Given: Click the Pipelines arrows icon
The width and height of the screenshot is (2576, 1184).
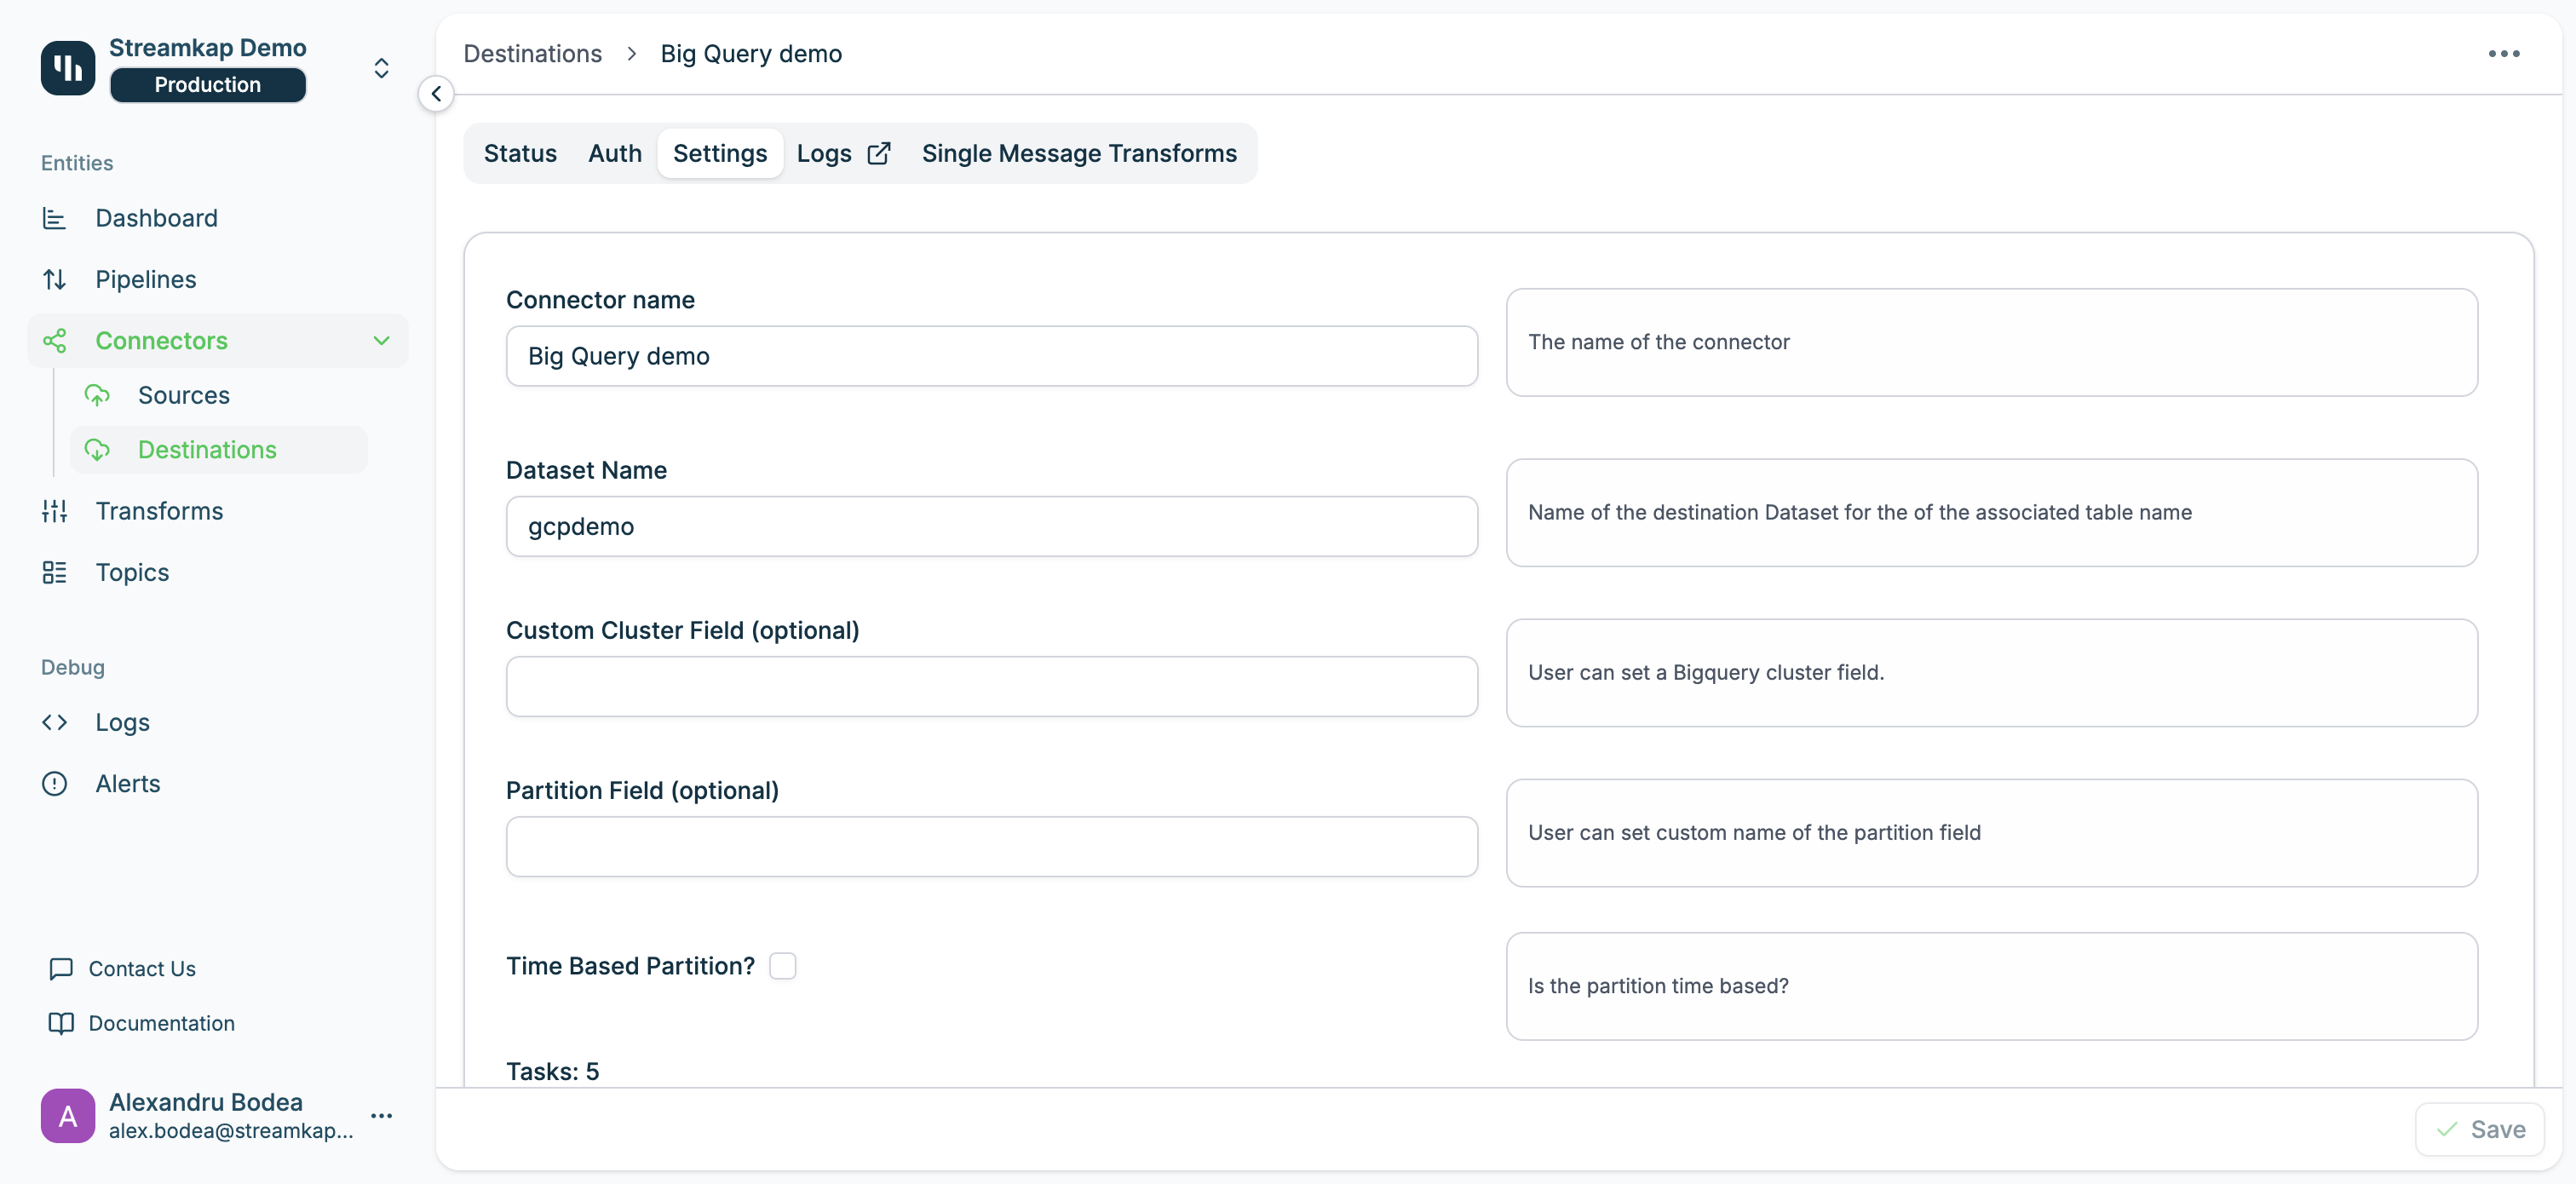Looking at the screenshot, I should point(54,279).
